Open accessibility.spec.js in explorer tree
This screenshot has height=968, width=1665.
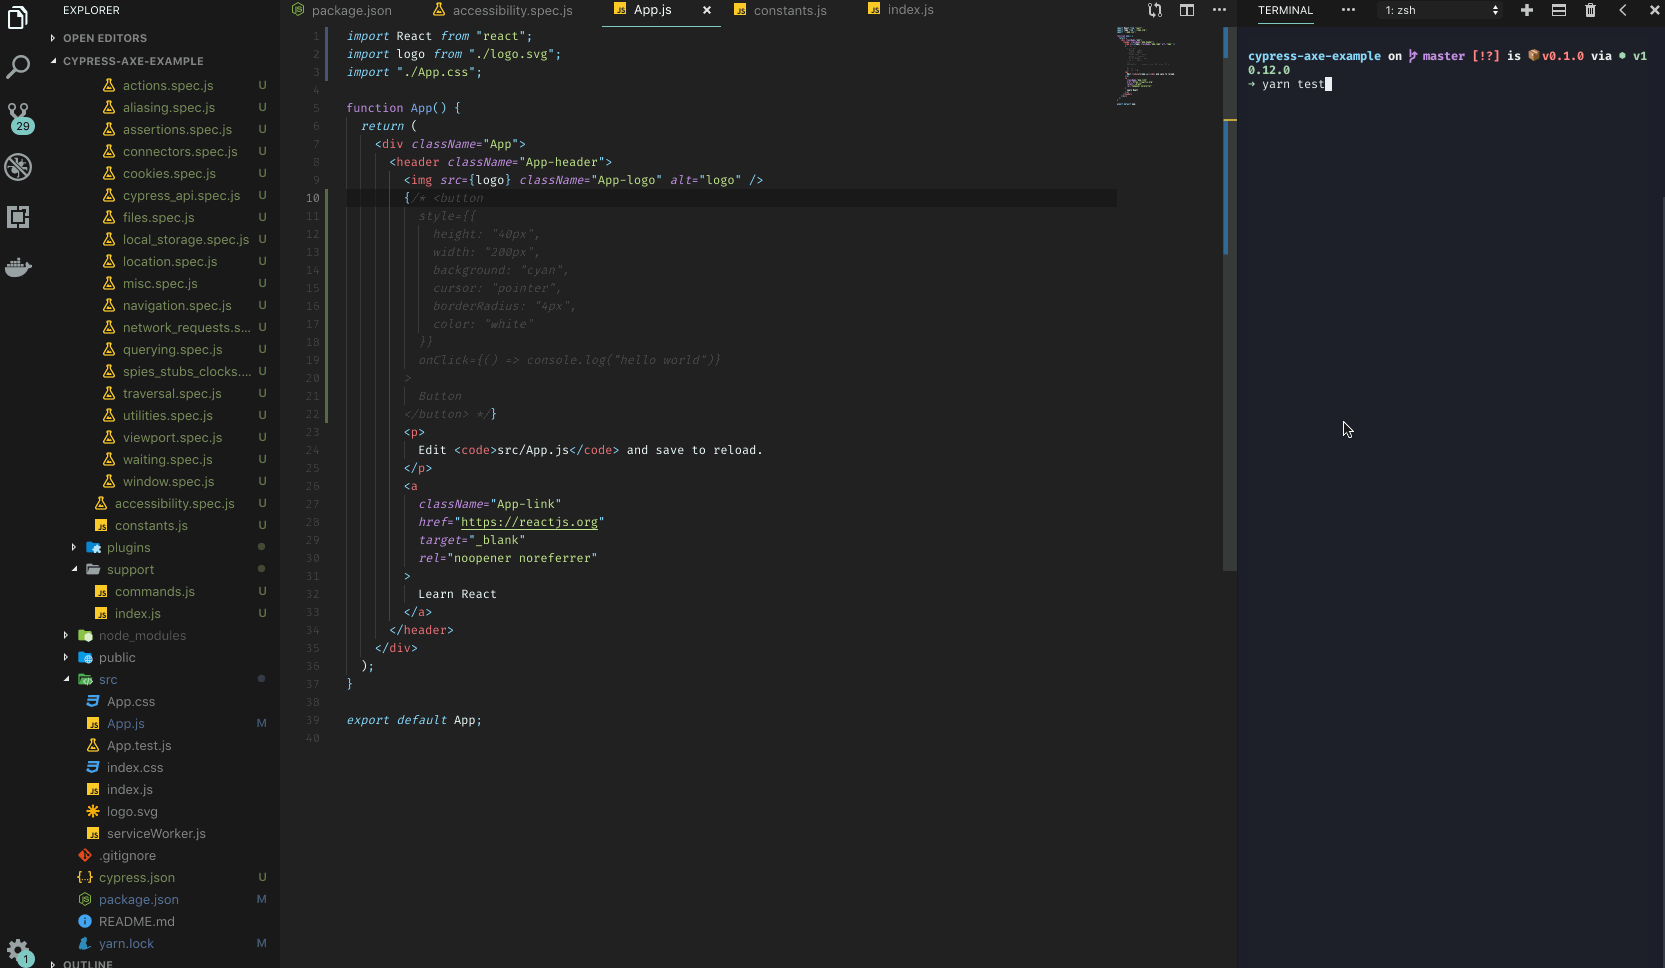pyautogui.click(x=174, y=504)
